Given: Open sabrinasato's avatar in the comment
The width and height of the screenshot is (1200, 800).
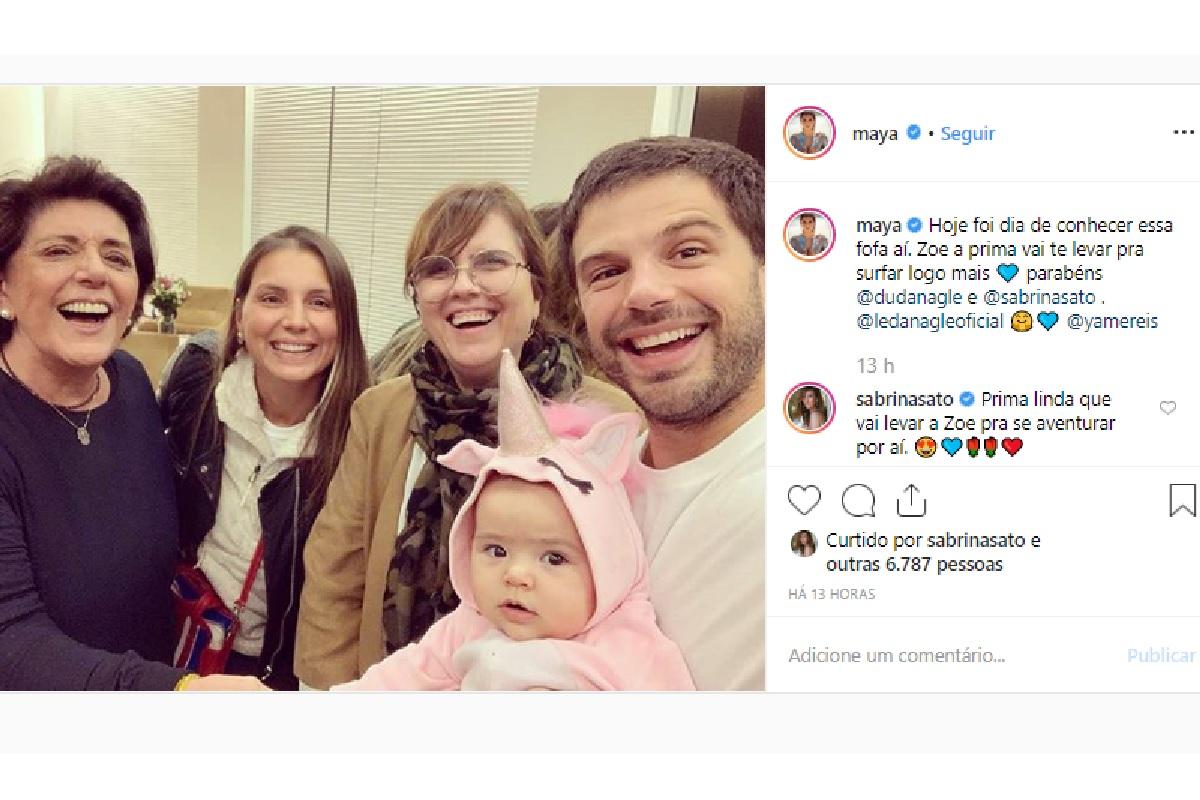Looking at the screenshot, I should click(809, 408).
